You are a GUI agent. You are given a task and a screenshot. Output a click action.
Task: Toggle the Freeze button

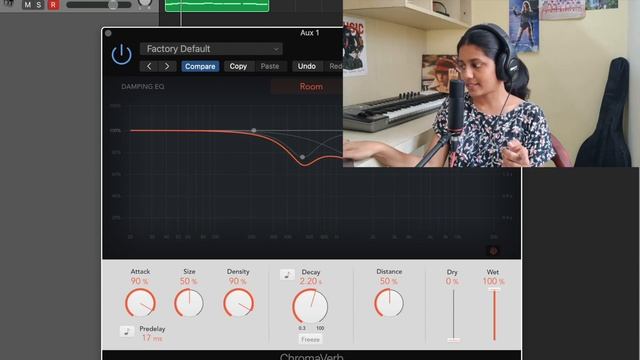pyautogui.click(x=310, y=340)
